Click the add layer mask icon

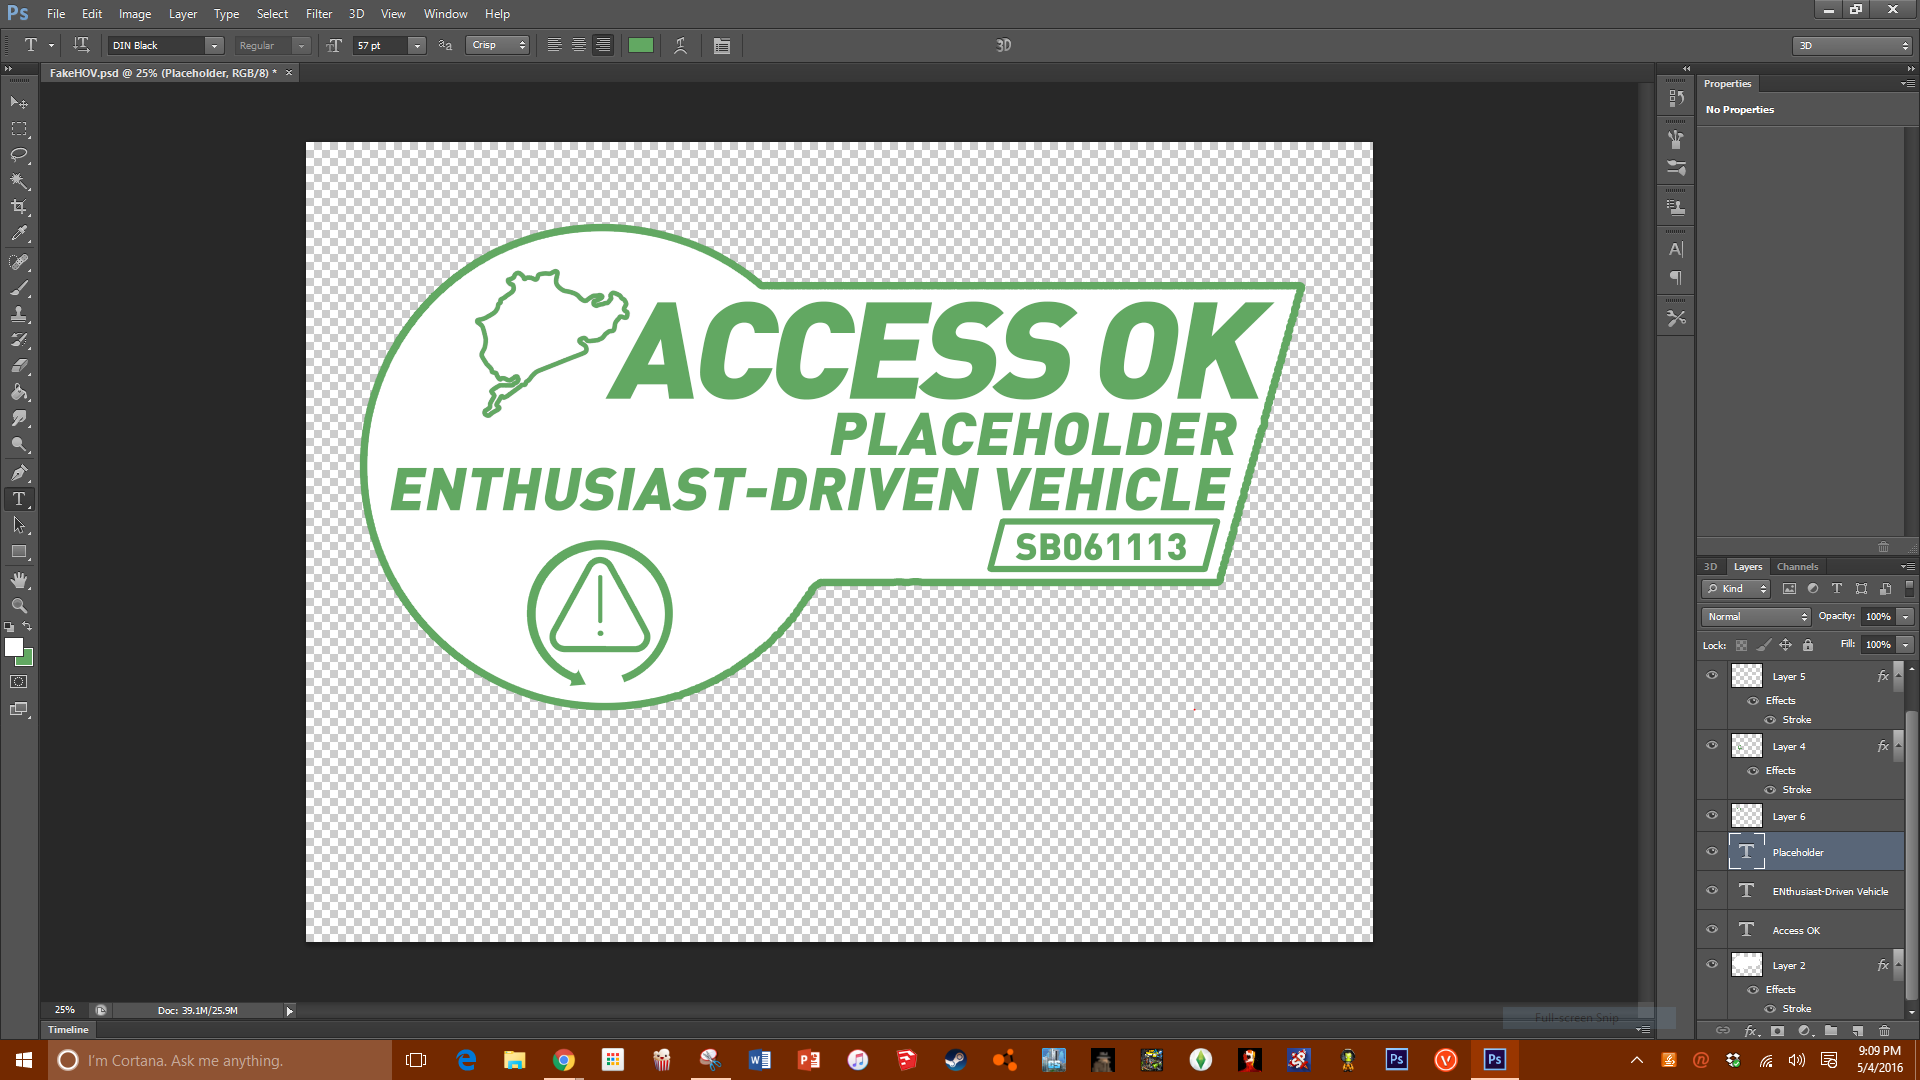(1777, 1031)
